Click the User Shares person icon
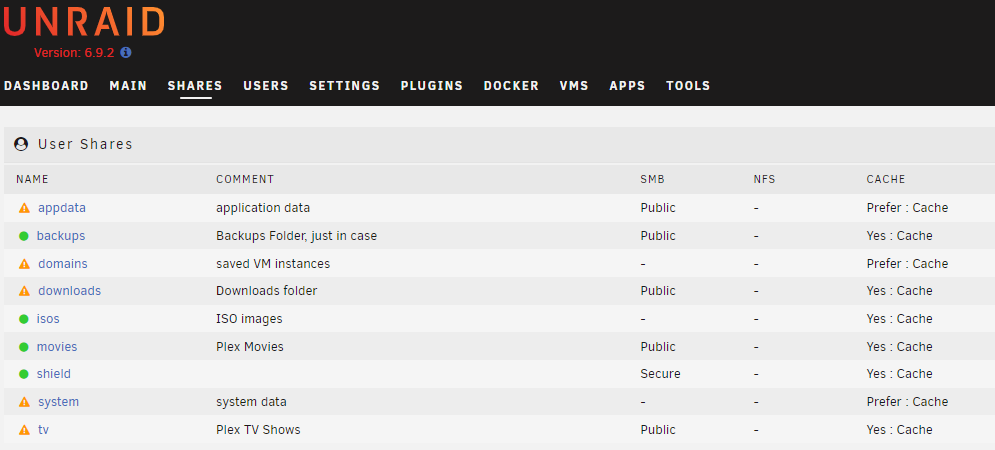 pyautogui.click(x=21, y=144)
